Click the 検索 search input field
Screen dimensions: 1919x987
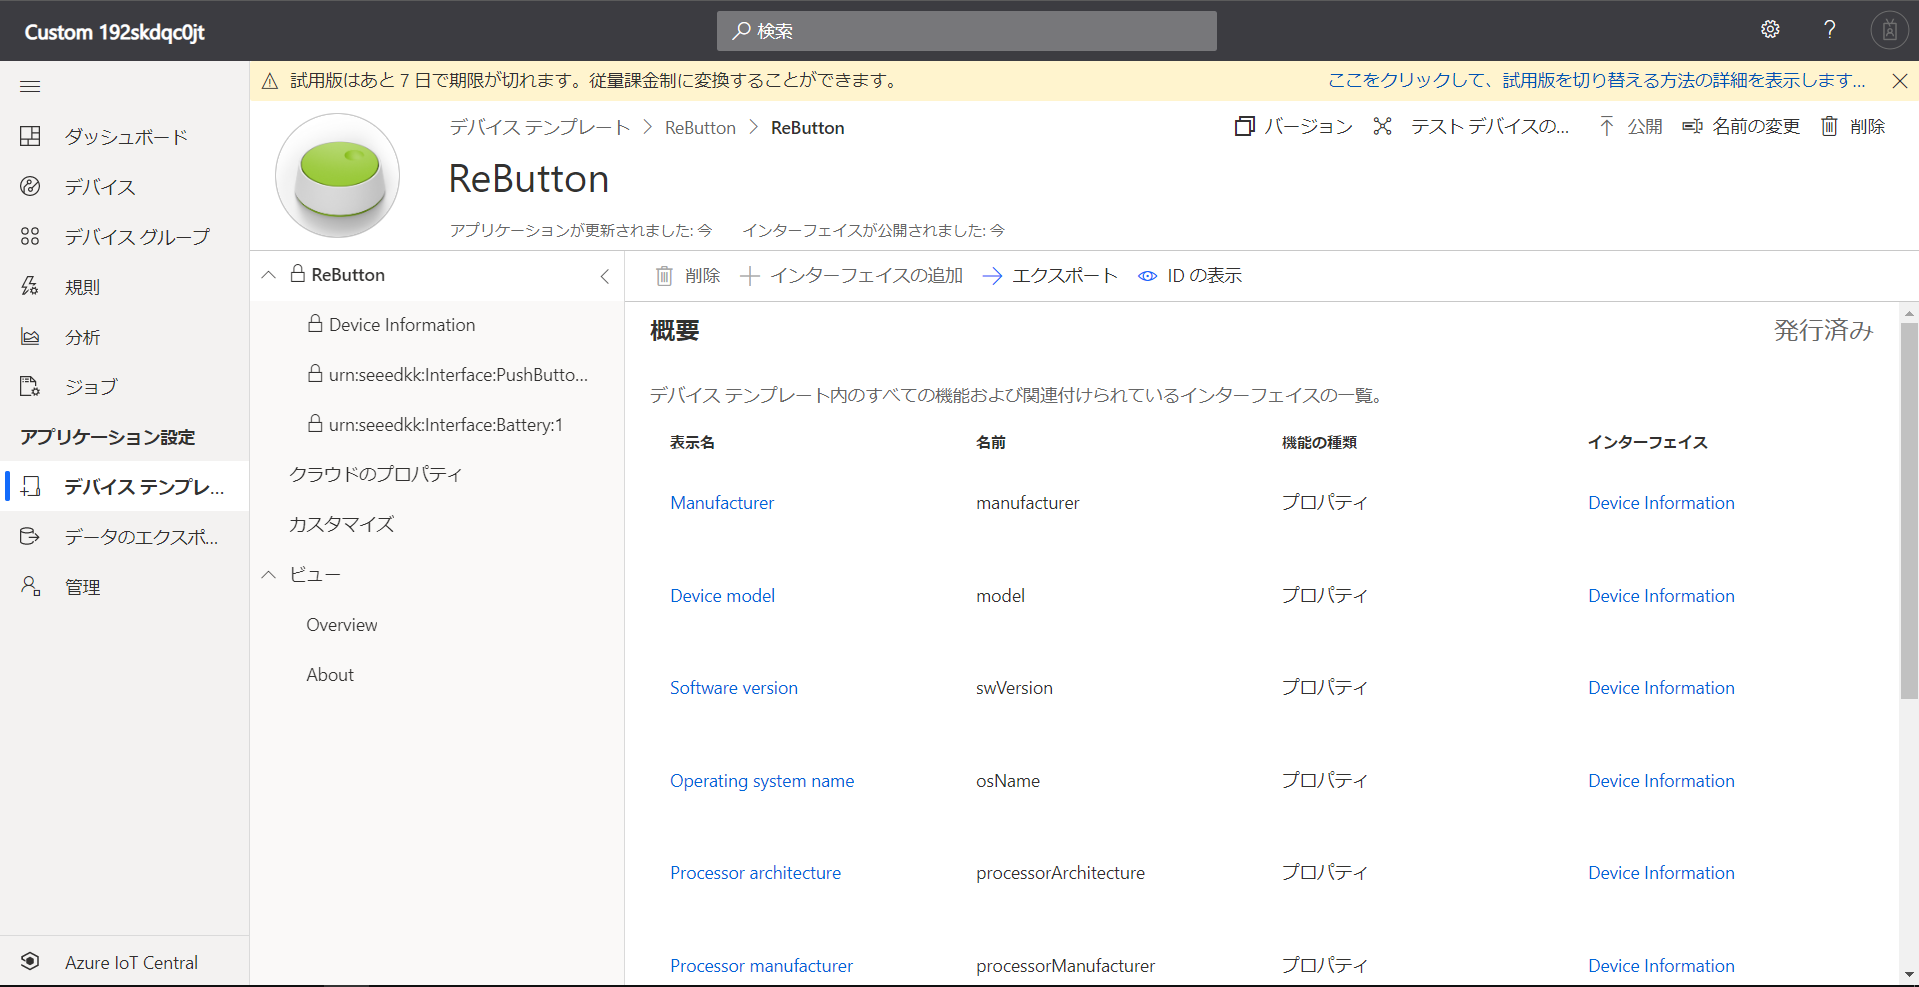pos(966,31)
